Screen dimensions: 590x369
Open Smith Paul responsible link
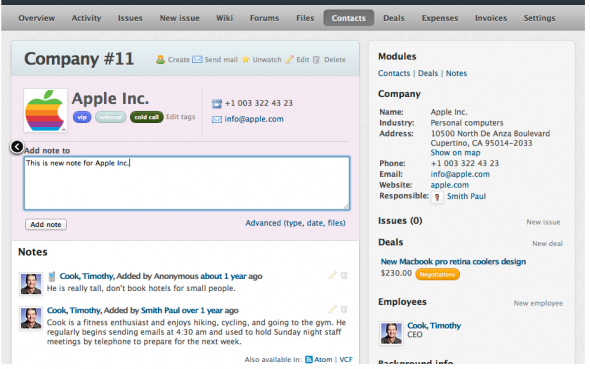coord(466,196)
